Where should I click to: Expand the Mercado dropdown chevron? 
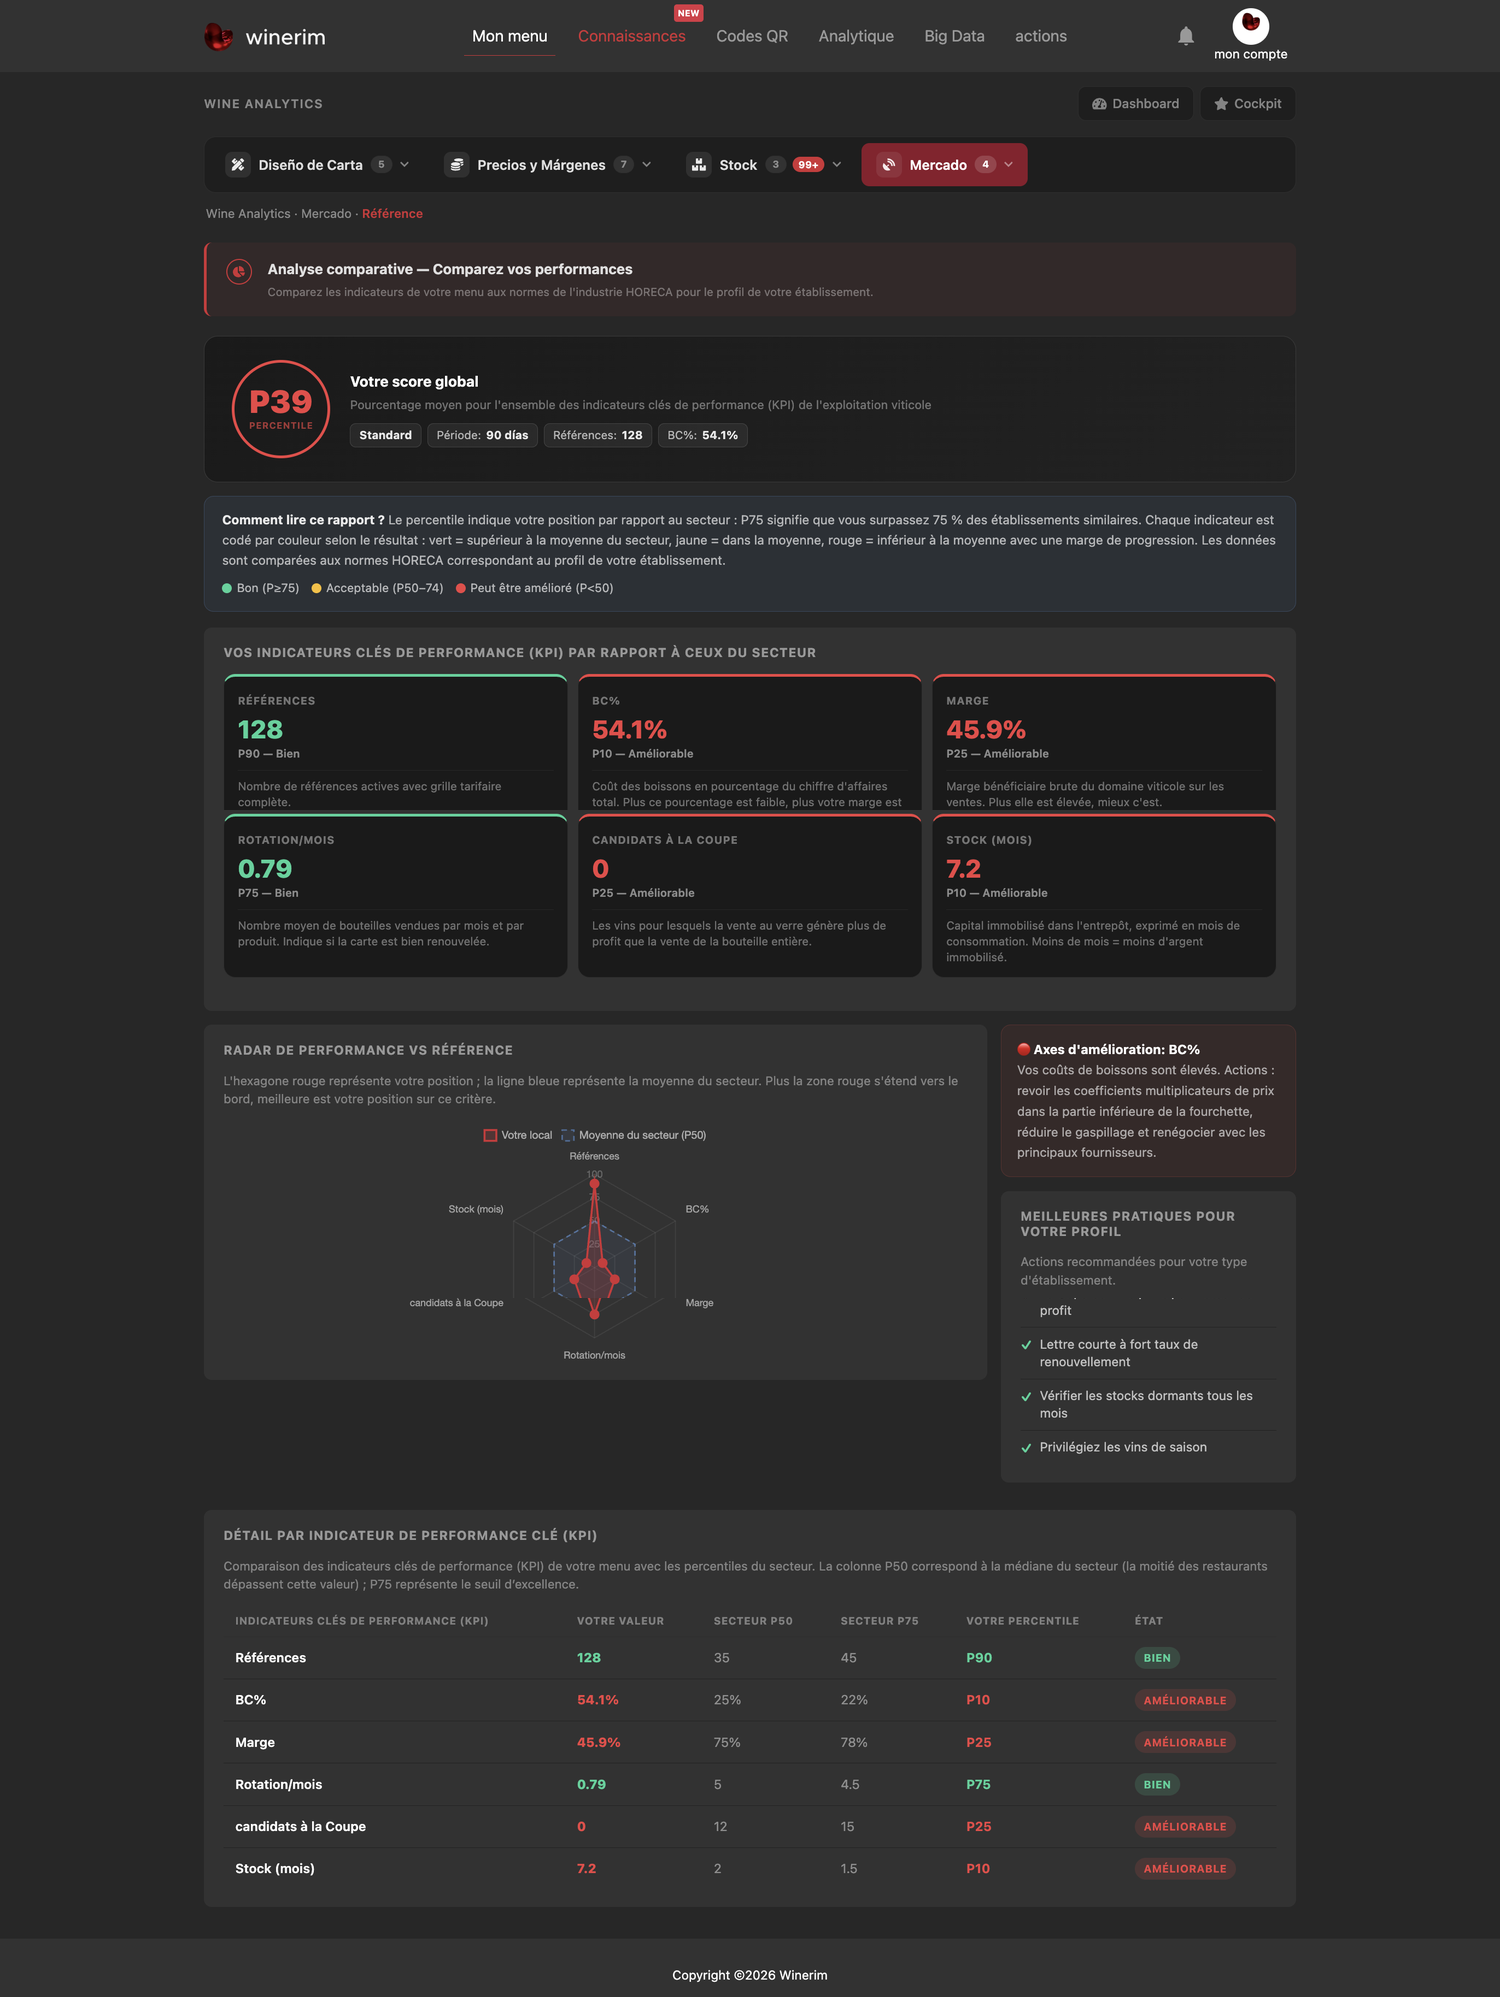pos(1009,165)
